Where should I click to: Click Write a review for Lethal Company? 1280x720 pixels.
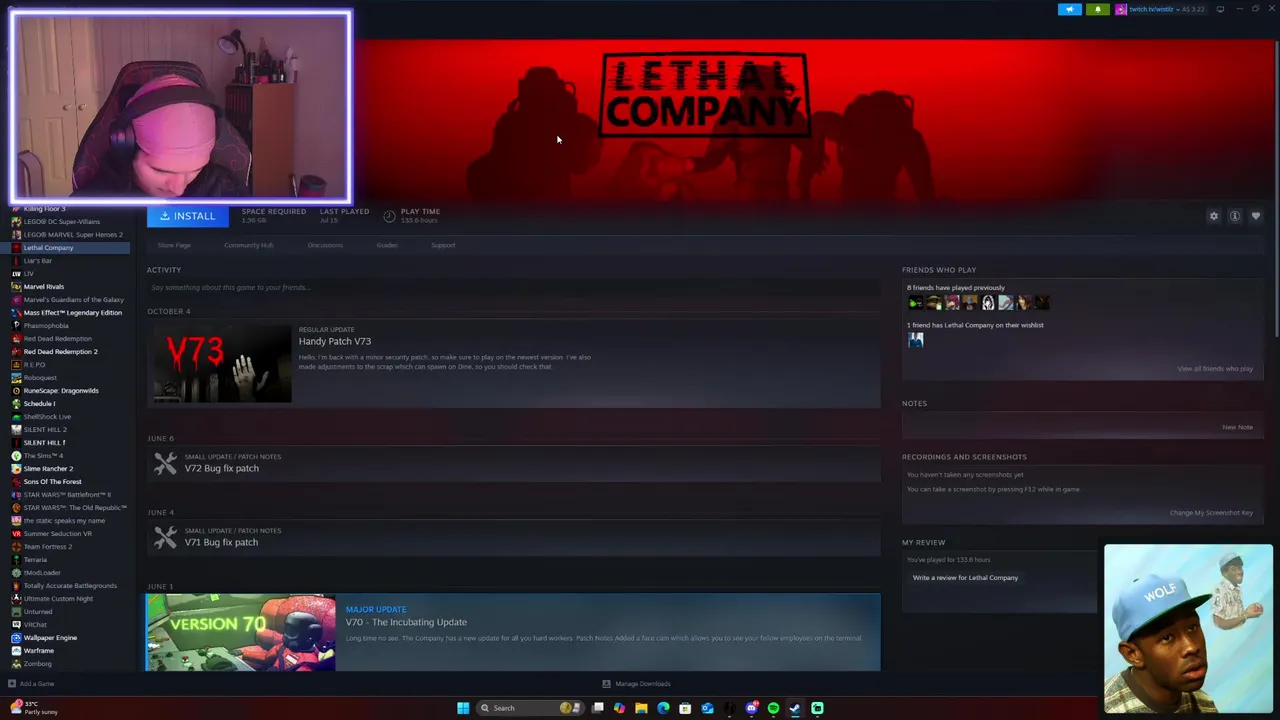(x=965, y=578)
